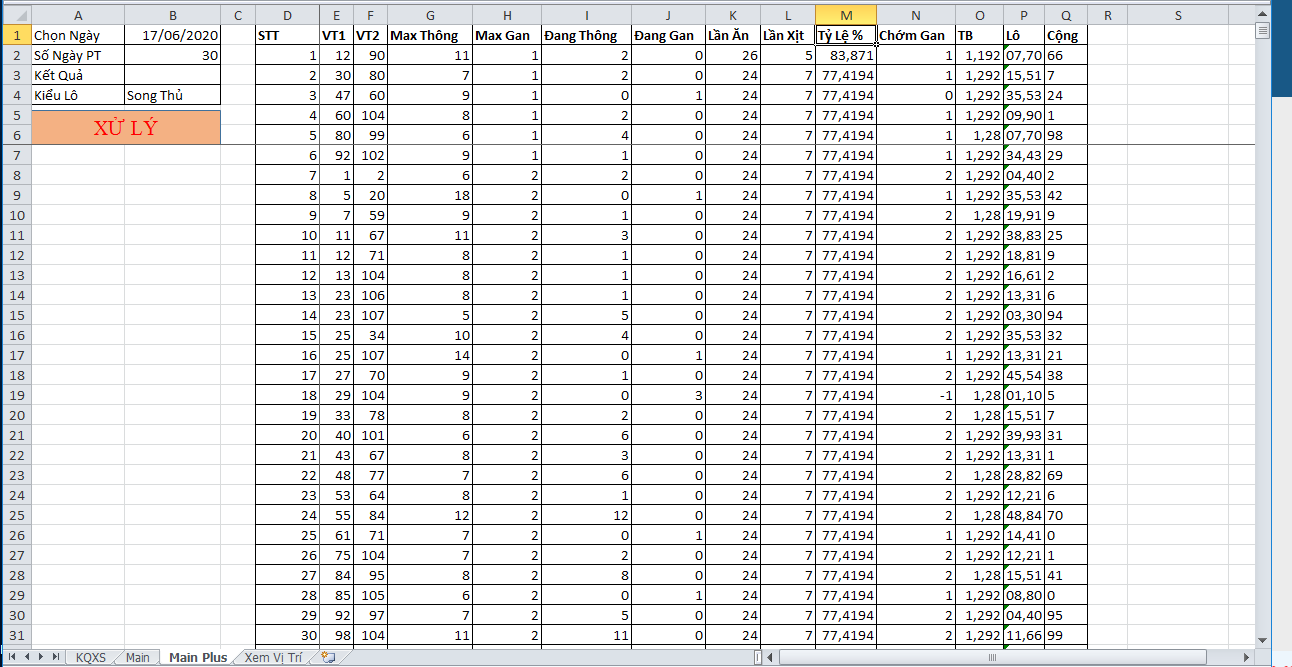Click the first sheet navigation arrow
This screenshot has height=667, width=1292.
(13, 657)
